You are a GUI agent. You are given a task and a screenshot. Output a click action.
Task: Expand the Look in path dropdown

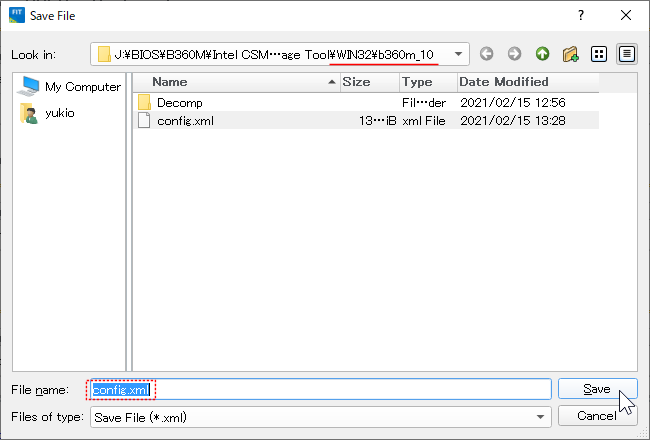point(458,54)
